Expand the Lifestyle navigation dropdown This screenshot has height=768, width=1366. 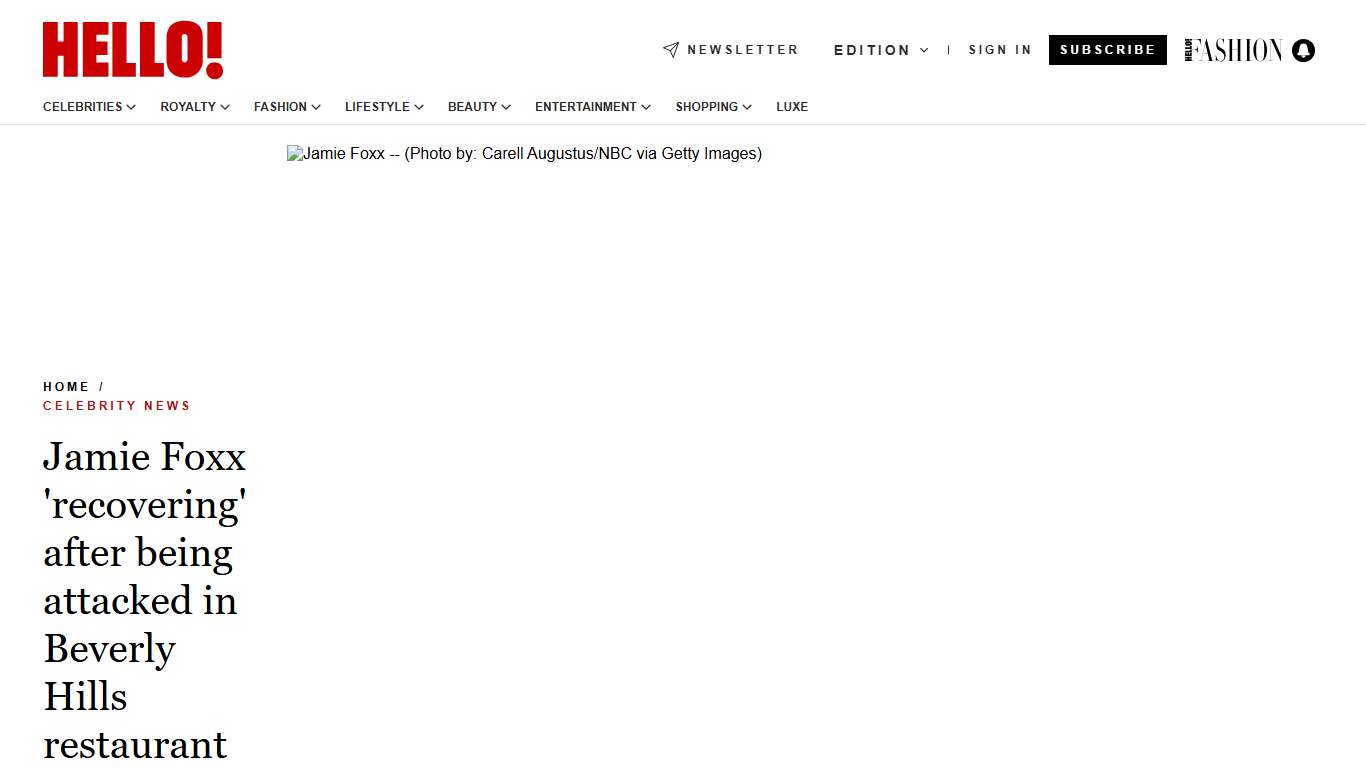384,107
